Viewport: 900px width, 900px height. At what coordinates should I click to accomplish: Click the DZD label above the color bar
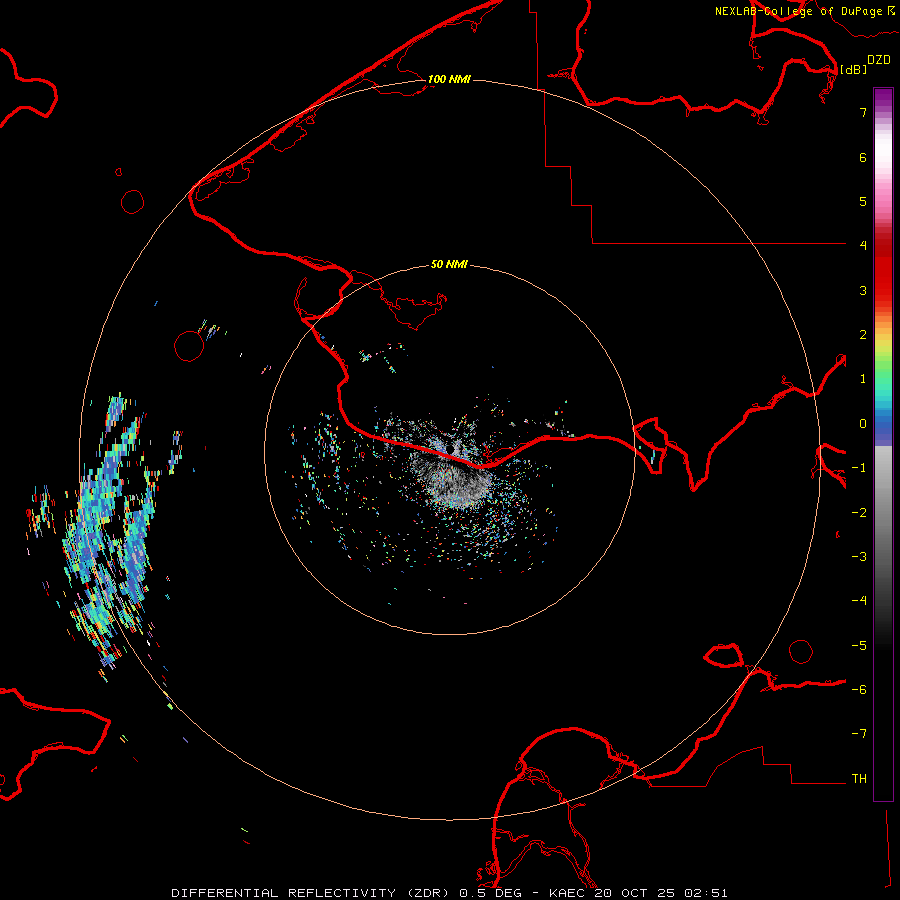(879, 60)
